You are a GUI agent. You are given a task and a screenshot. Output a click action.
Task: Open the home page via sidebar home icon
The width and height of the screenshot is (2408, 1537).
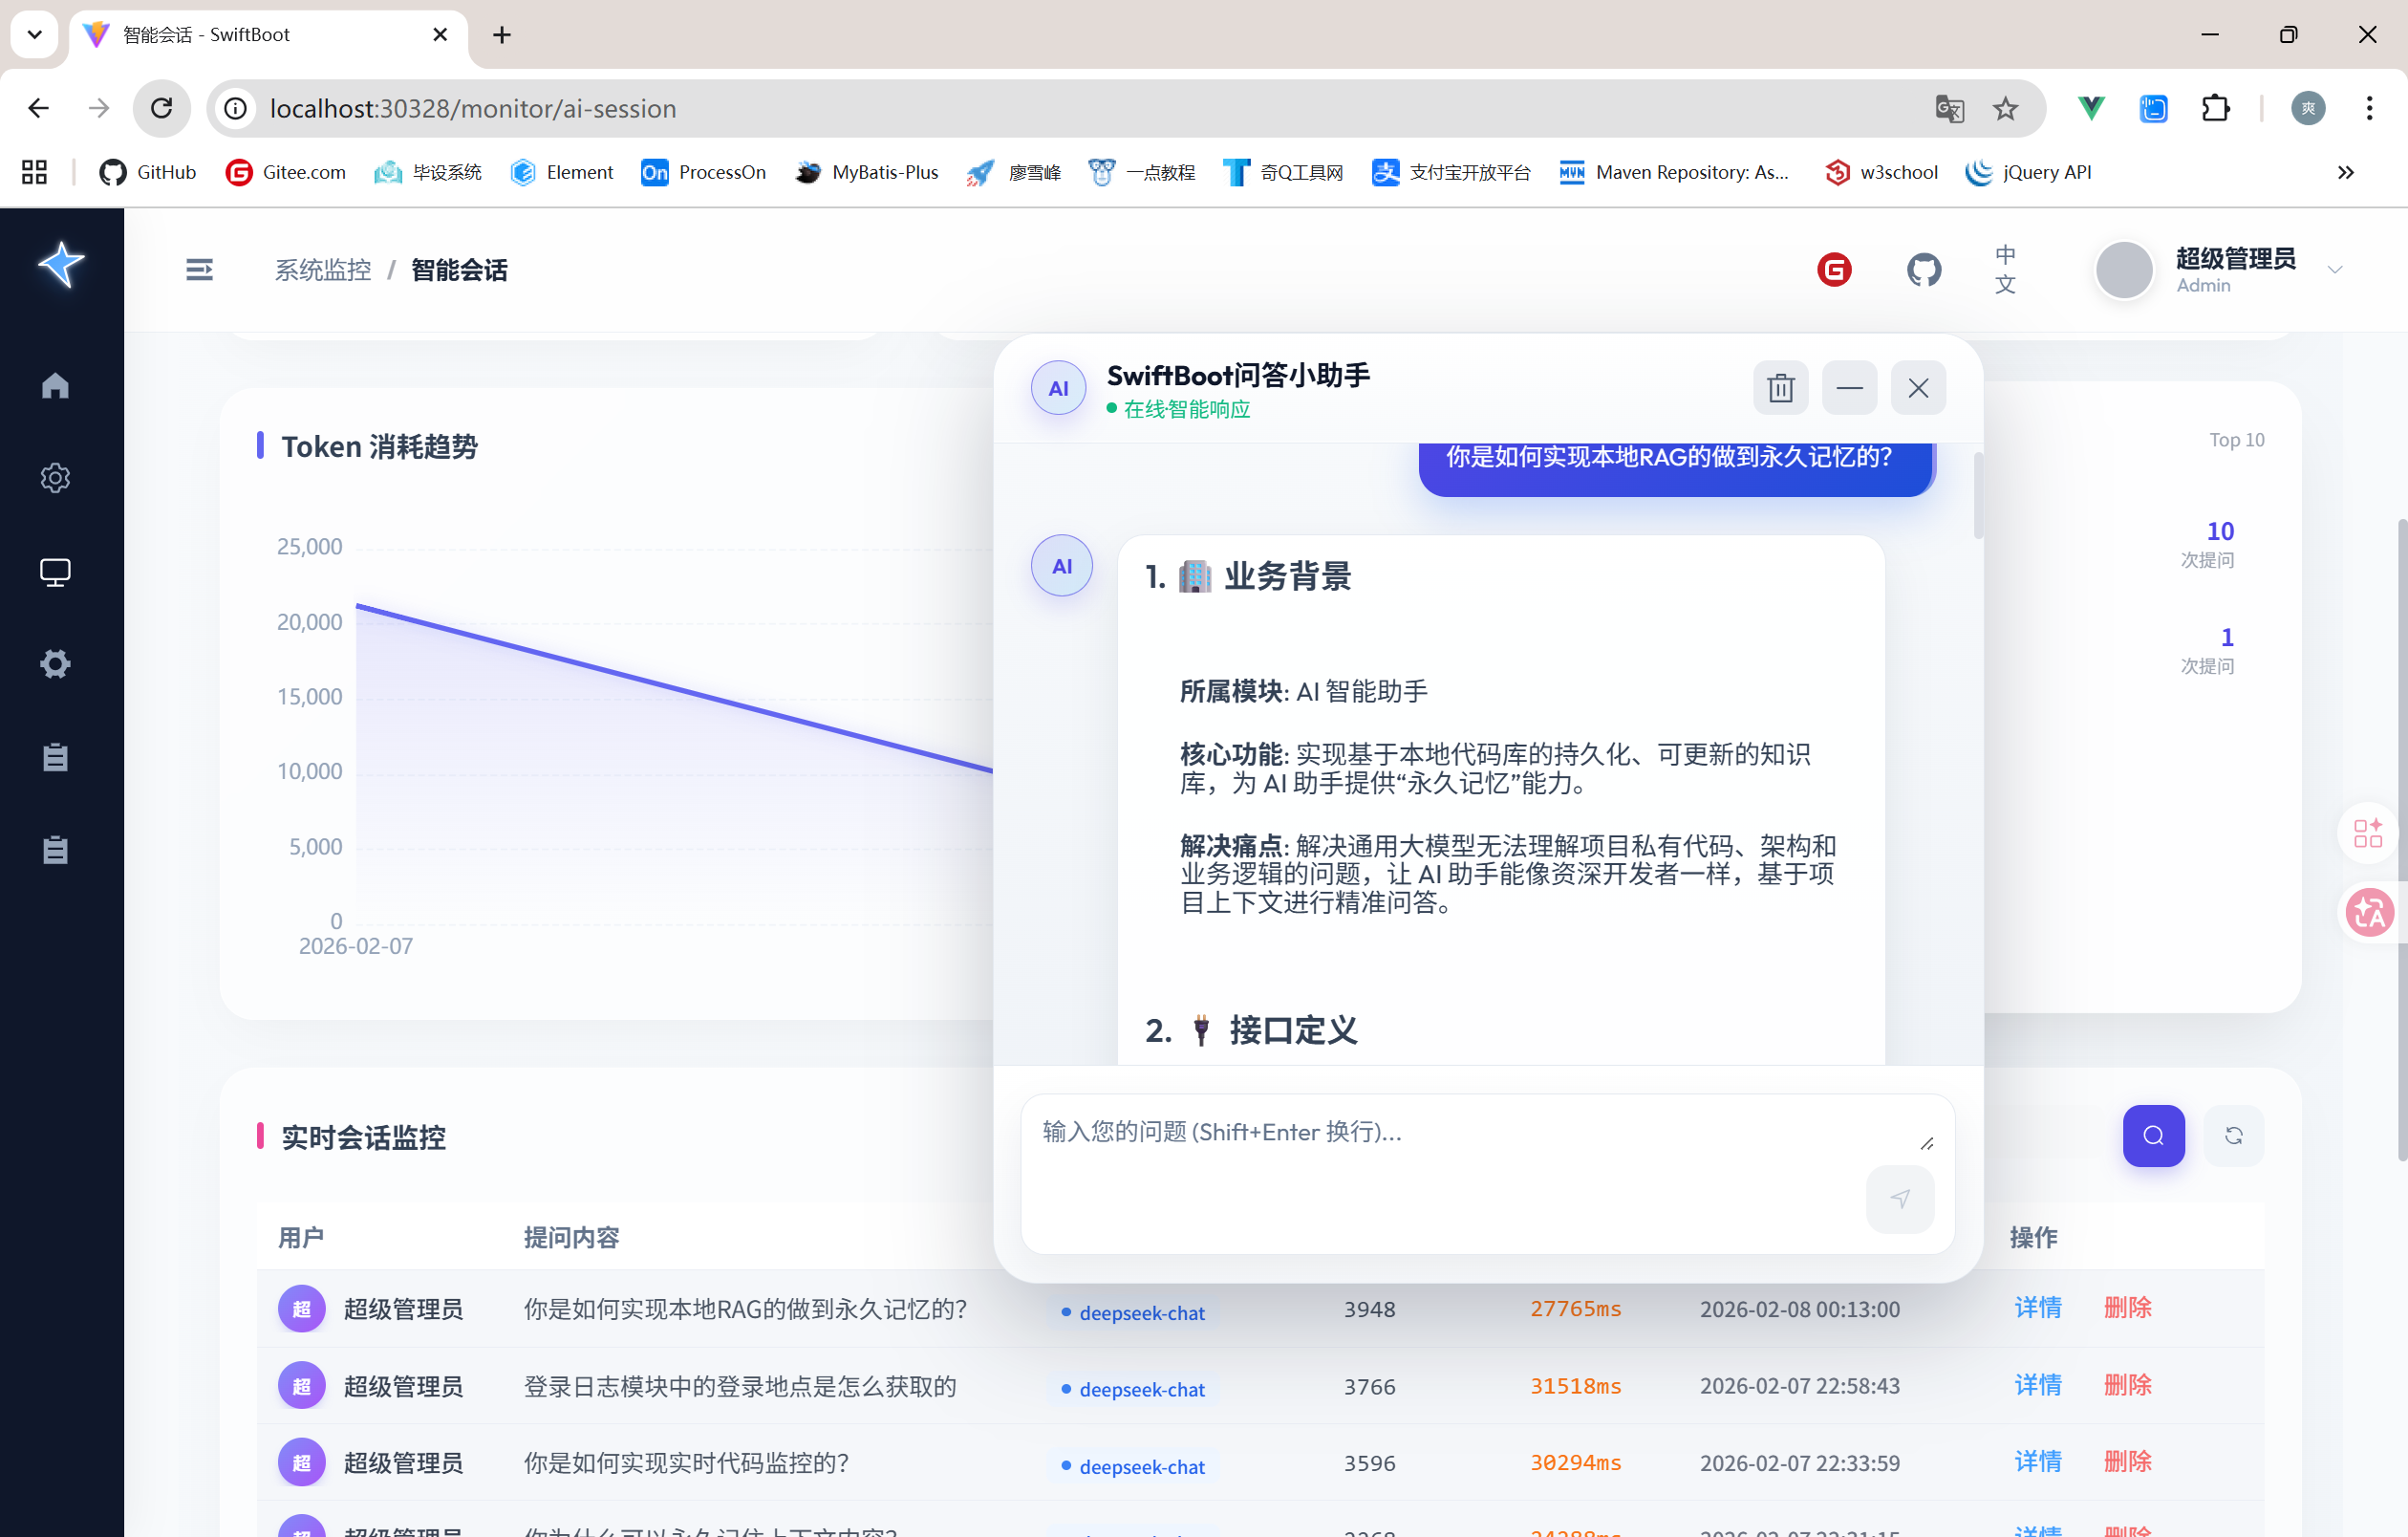(55, 386)
